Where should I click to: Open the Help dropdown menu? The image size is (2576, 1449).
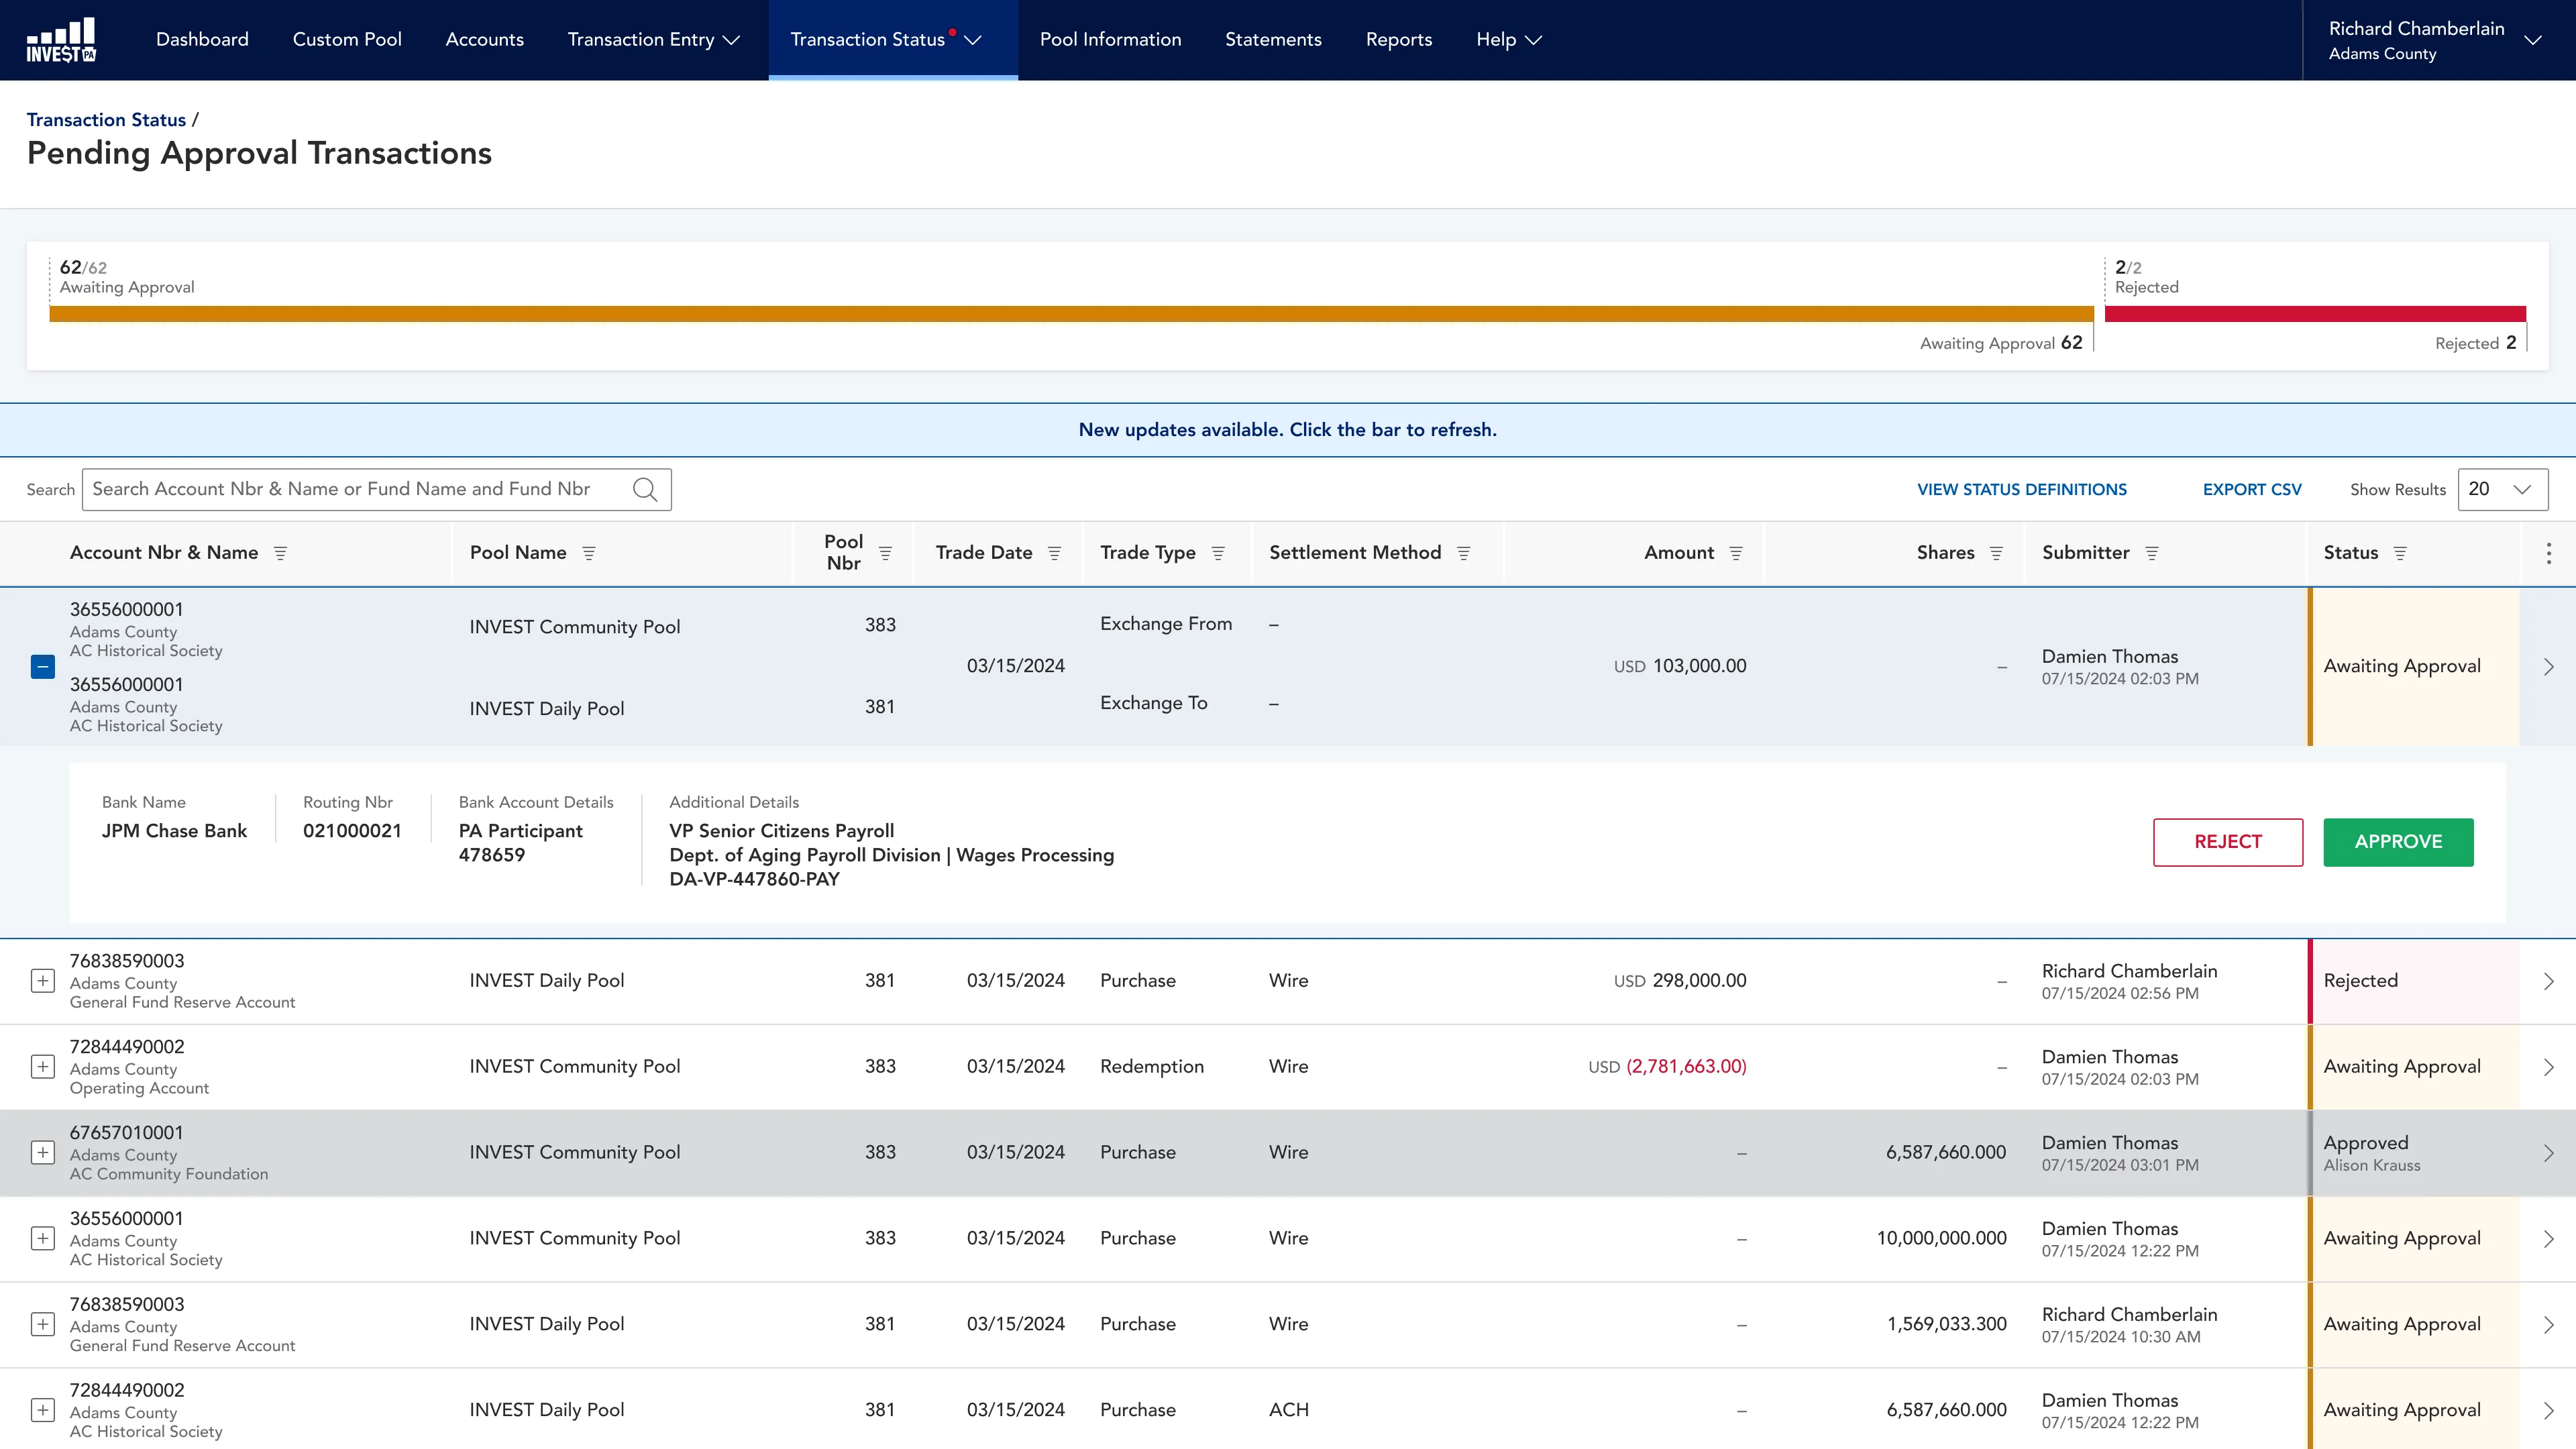[x=1508, y=40]
